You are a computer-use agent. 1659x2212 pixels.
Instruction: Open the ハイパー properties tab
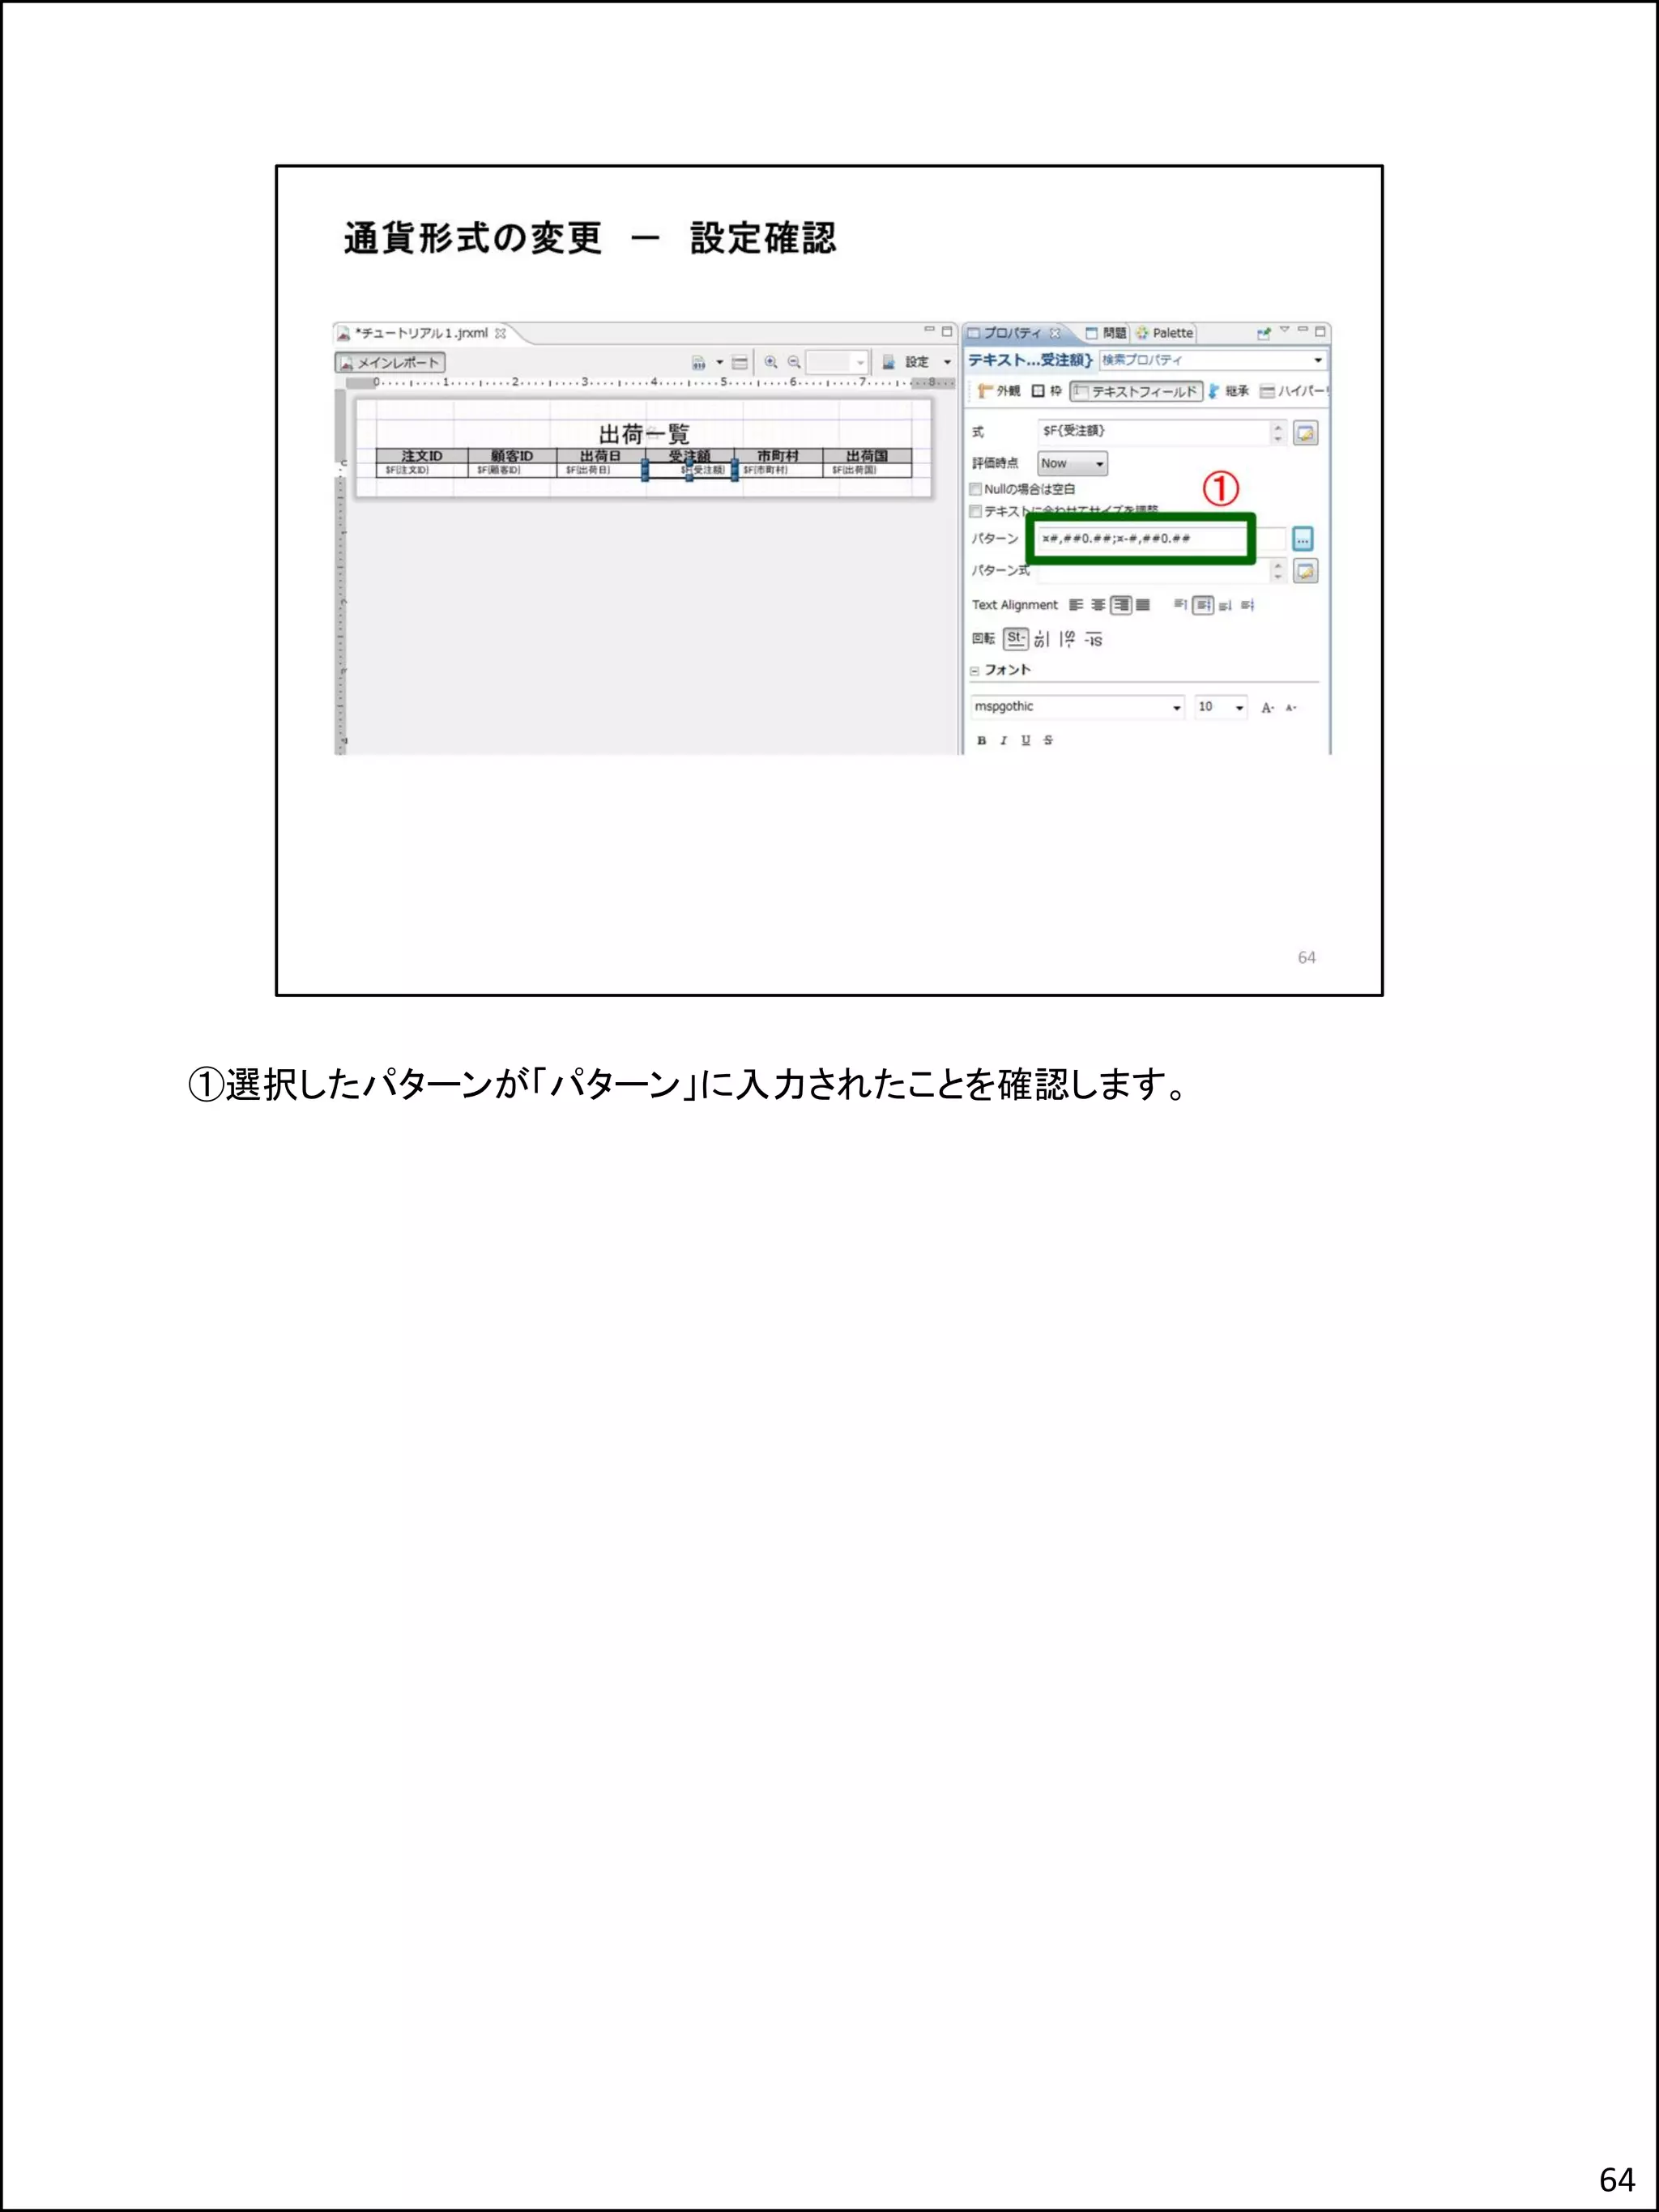click(1293, 391)
